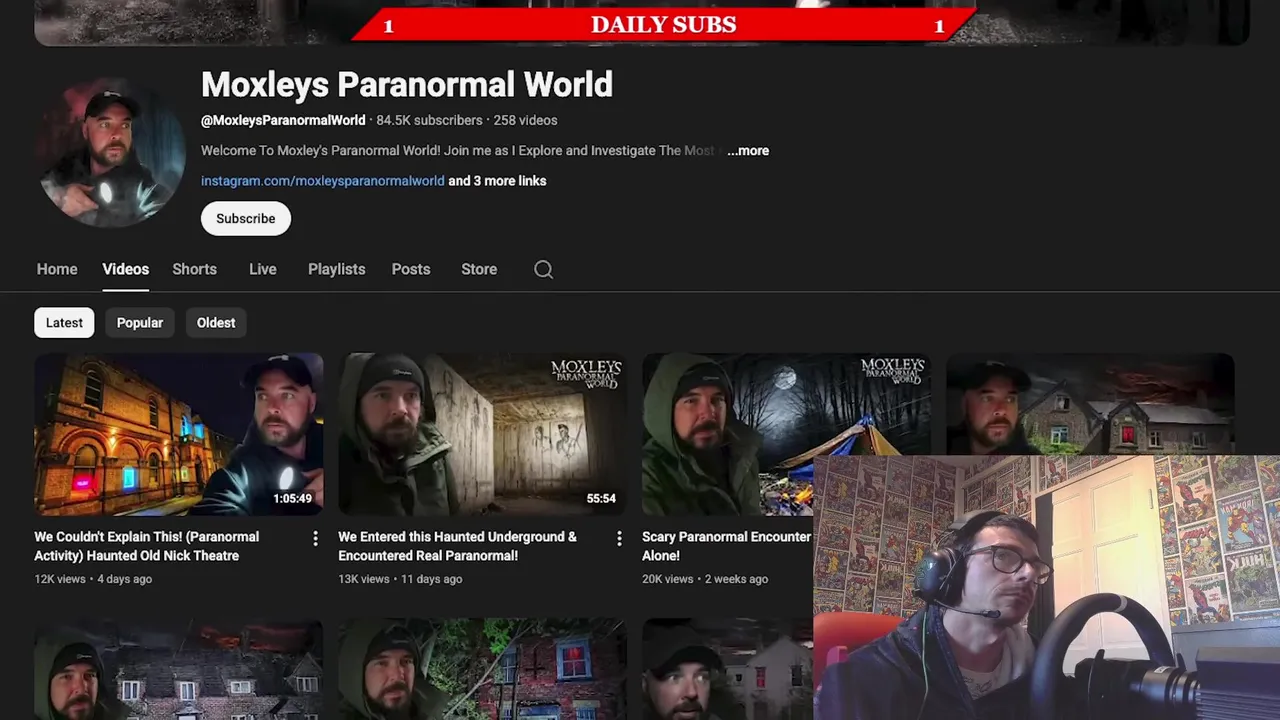Screen dimensions: 1280x720
Task: Search within the channel using magnifier icon
Action: pyautogui.click(x=543, y=269)
